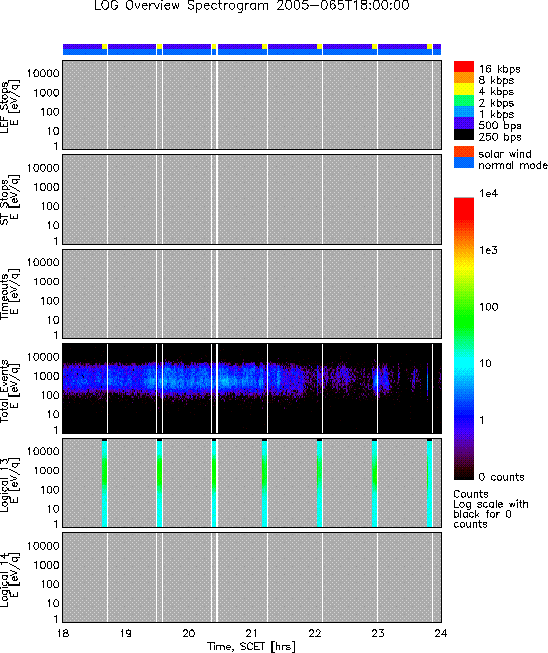Click the Total Events spectrogram panel
The height and width of the screenshot is (653, 548).
(x=252, y=389)
